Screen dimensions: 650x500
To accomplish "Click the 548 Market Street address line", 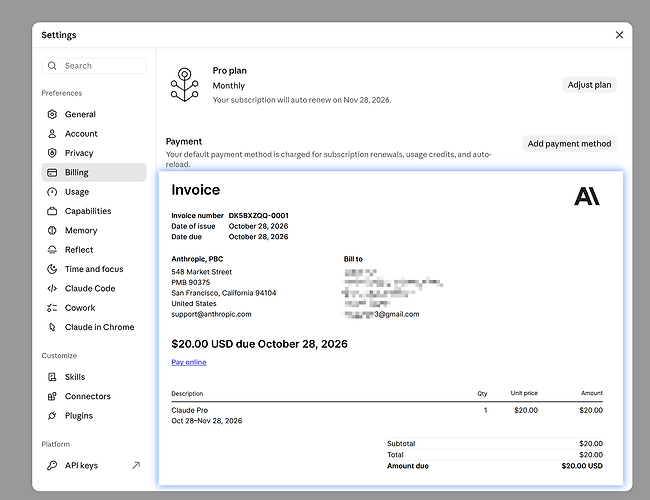I will (x=201, y=272).
